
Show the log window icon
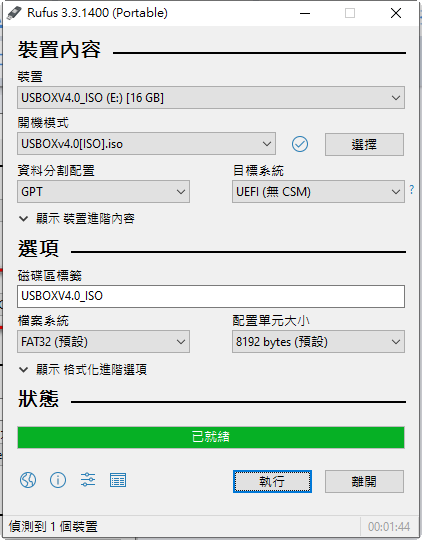point(118,480)
